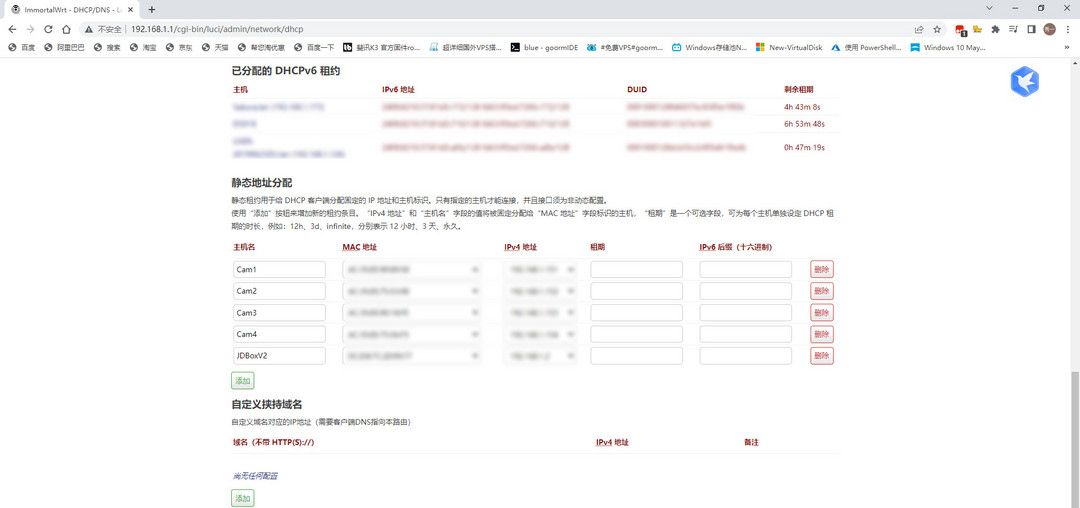Open the 百度 bookmark

21,47
